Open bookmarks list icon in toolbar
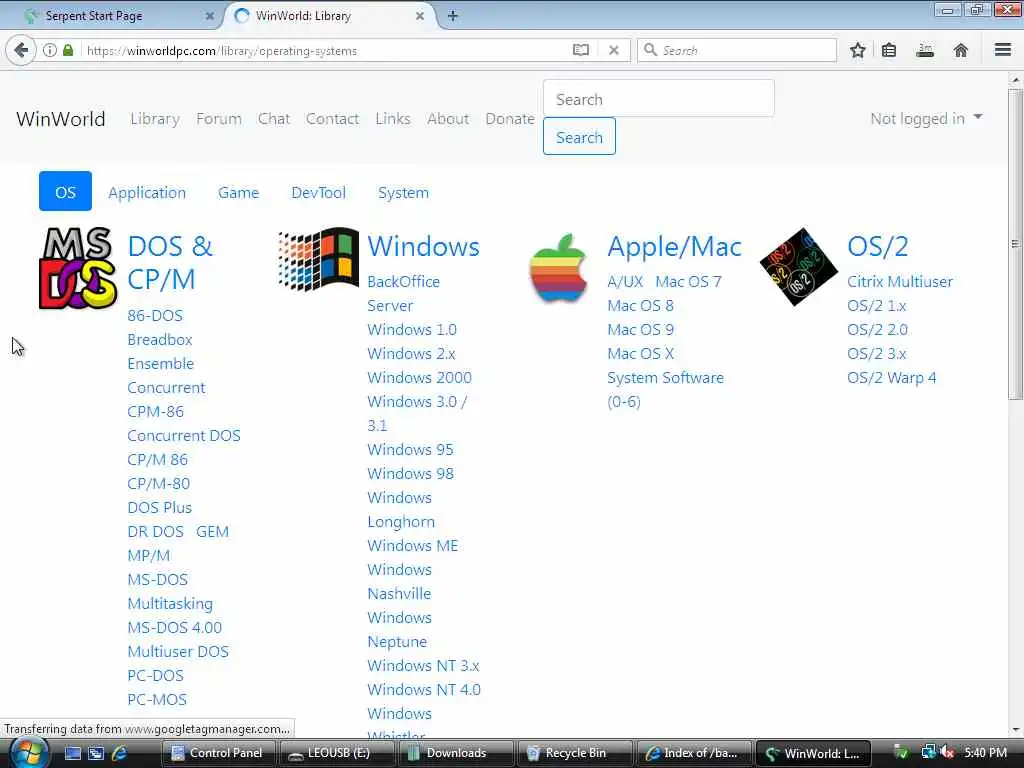Screen dimensions: 1024x768 point(889,50)
